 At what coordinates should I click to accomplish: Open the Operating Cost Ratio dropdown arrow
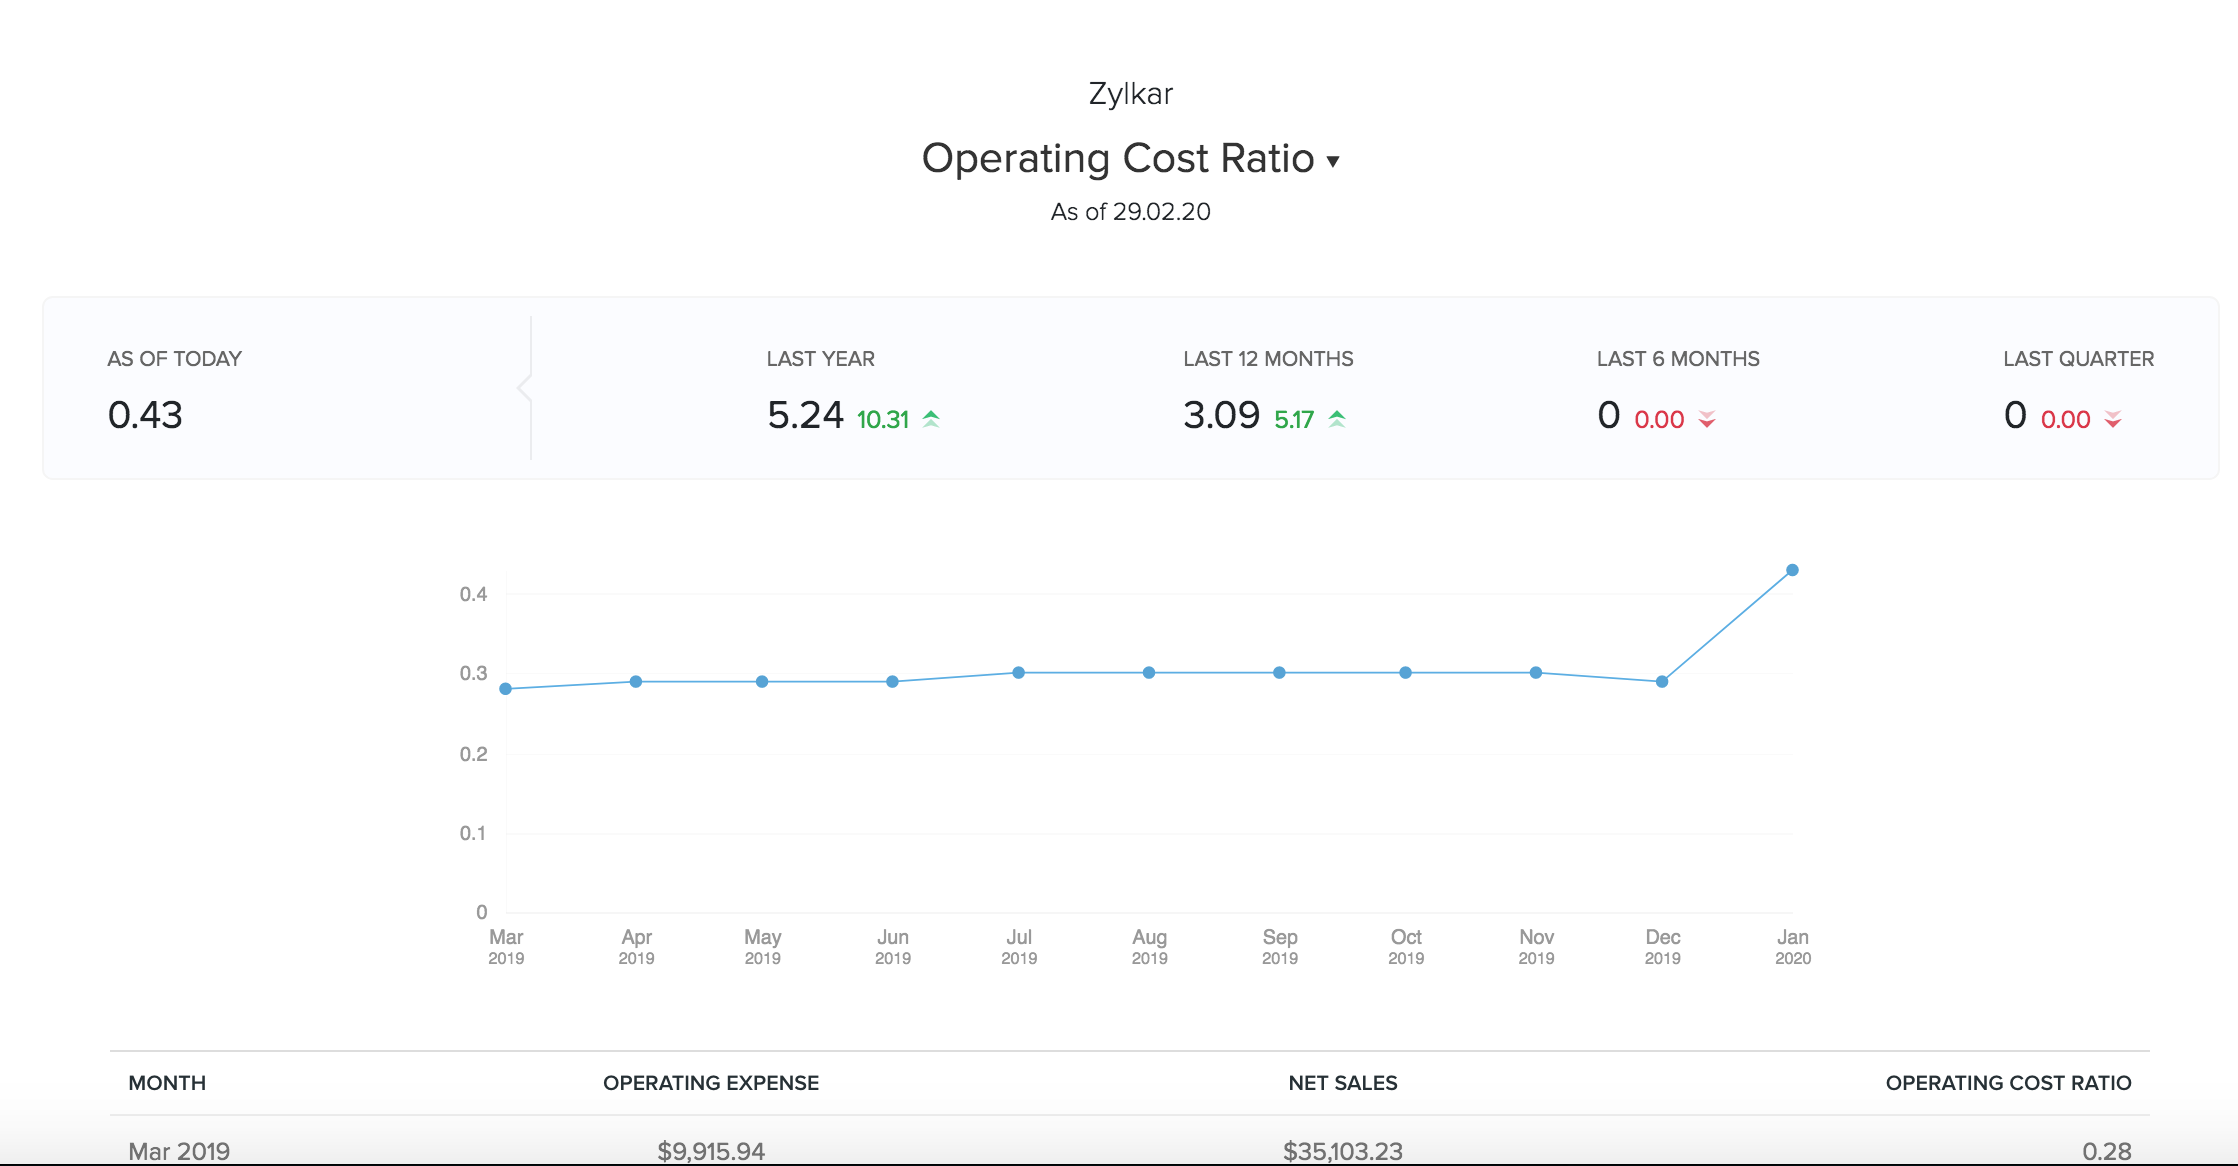click(1332, 161)
